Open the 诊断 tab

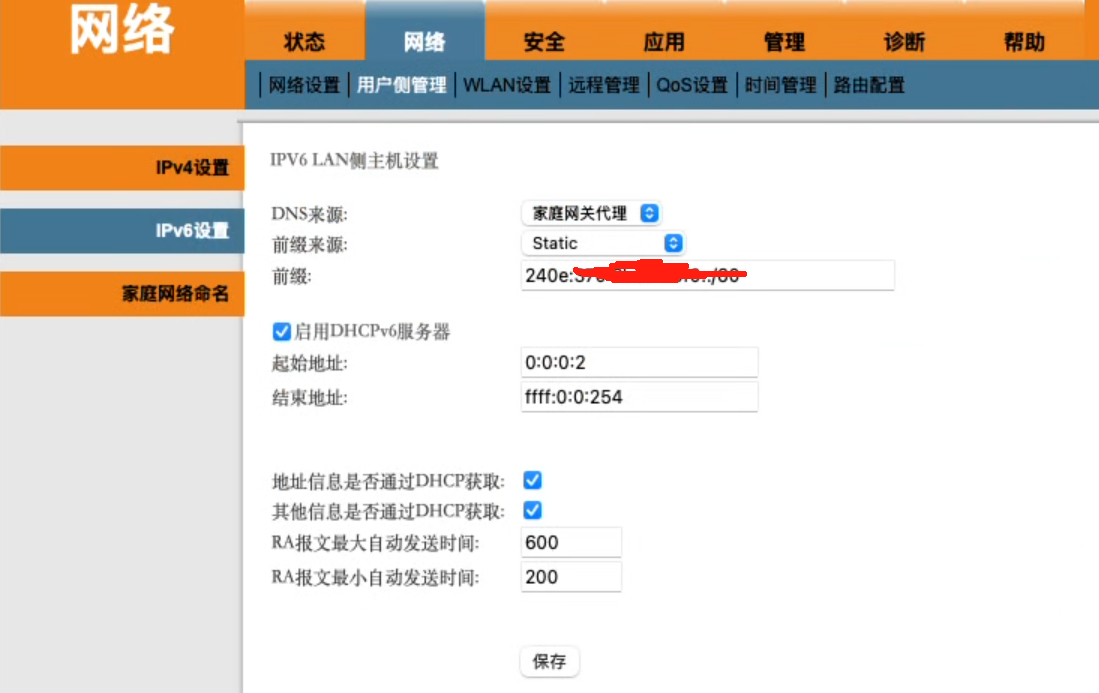click(904, 42)
